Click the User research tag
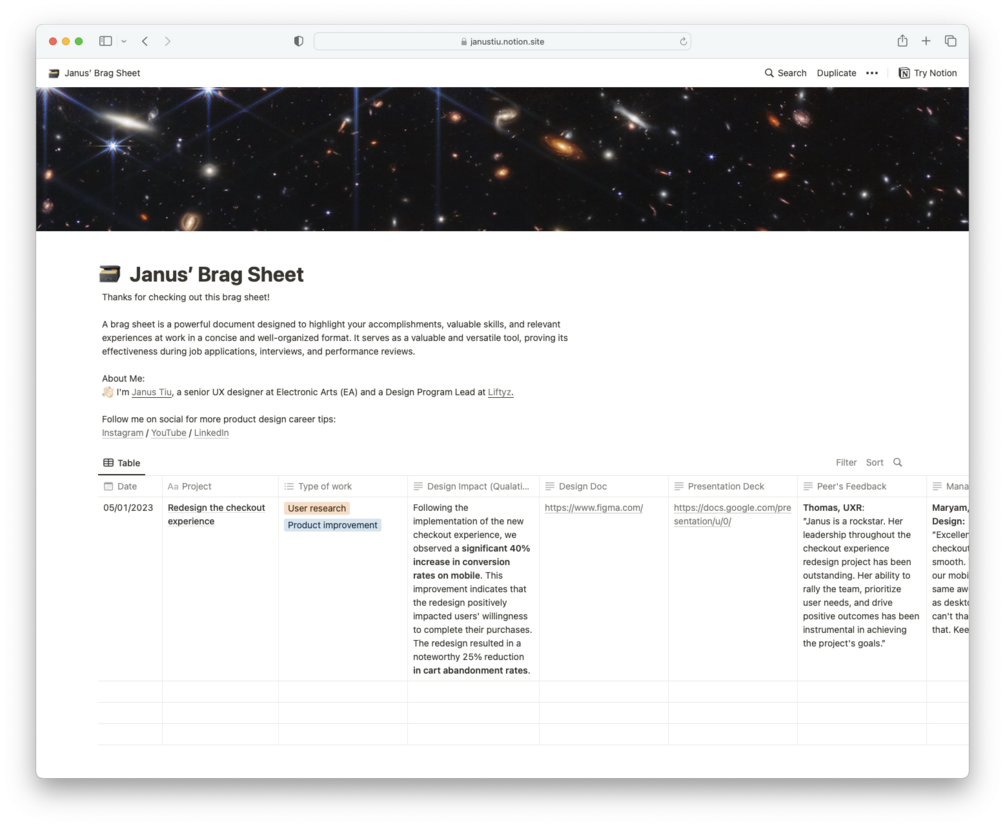Viewport: 1005px width, 826px height. pyautogui.click(x=317, y=508)
